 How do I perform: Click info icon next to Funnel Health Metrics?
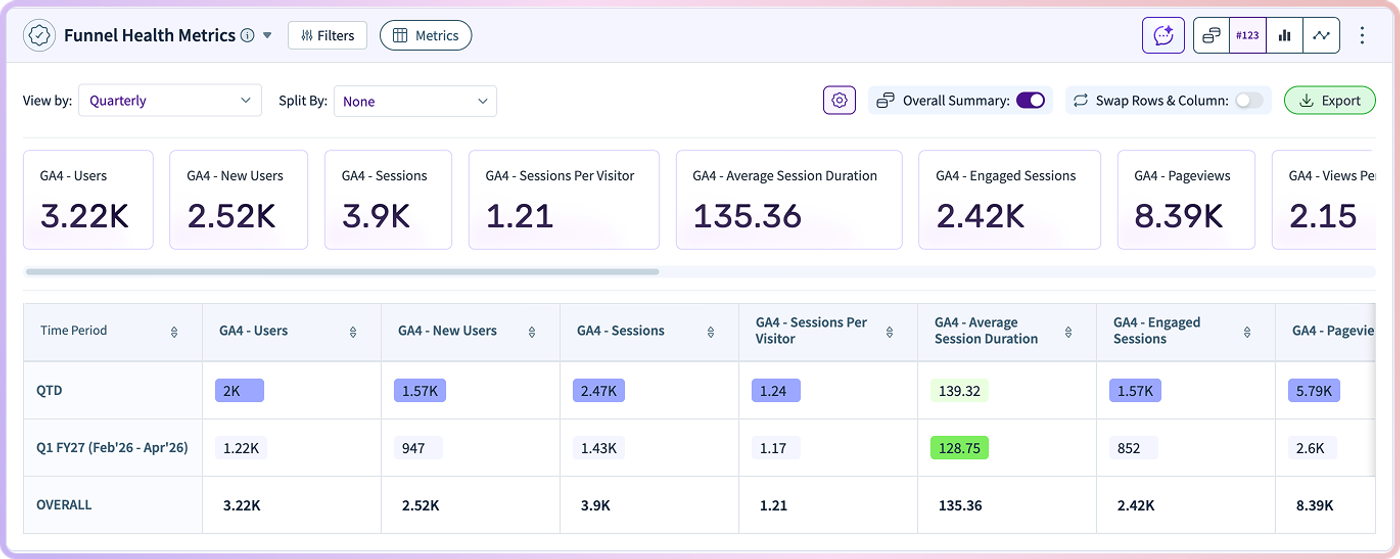tap(247, 35)
